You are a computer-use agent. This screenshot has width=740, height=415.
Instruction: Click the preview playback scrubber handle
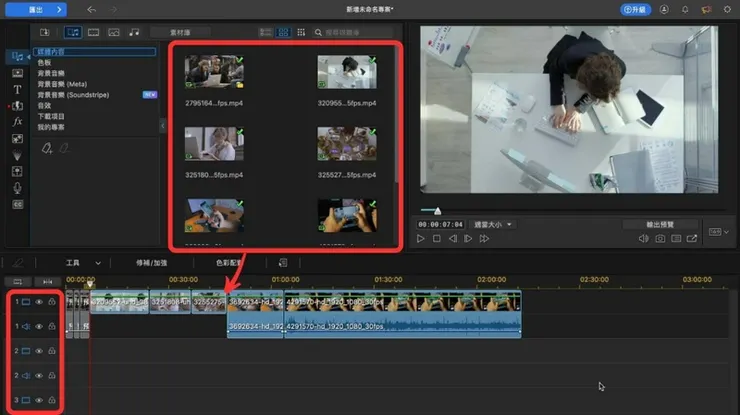[x=437, y=211]
